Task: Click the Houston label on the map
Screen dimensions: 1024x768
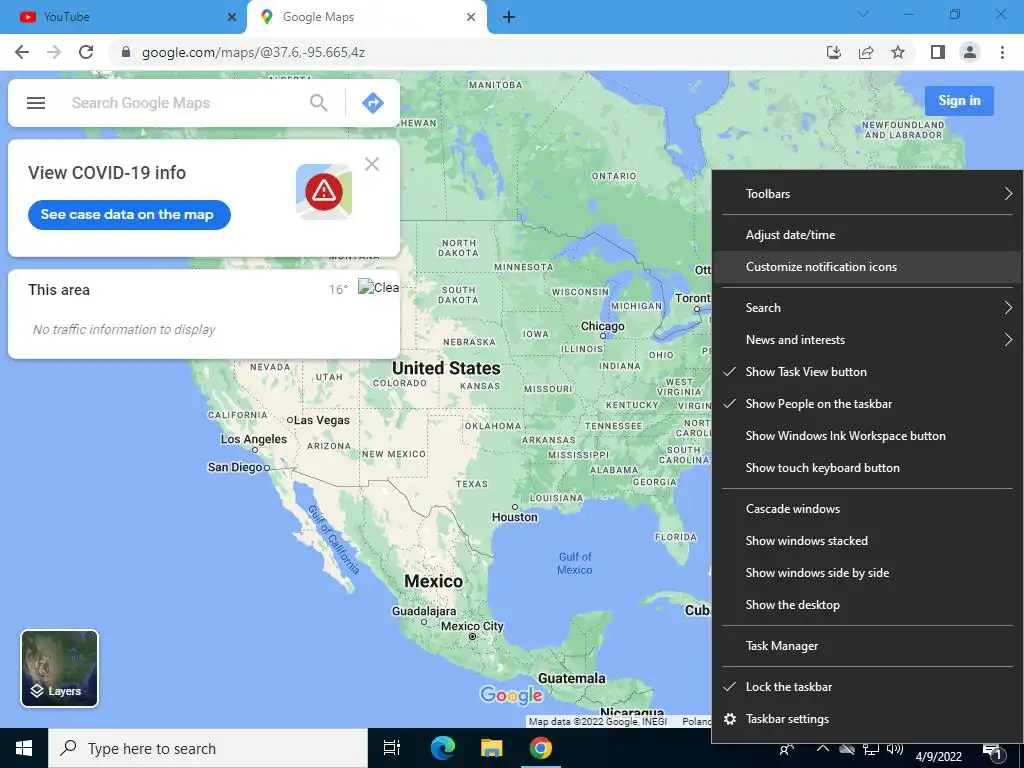Action: coord(515,517)
